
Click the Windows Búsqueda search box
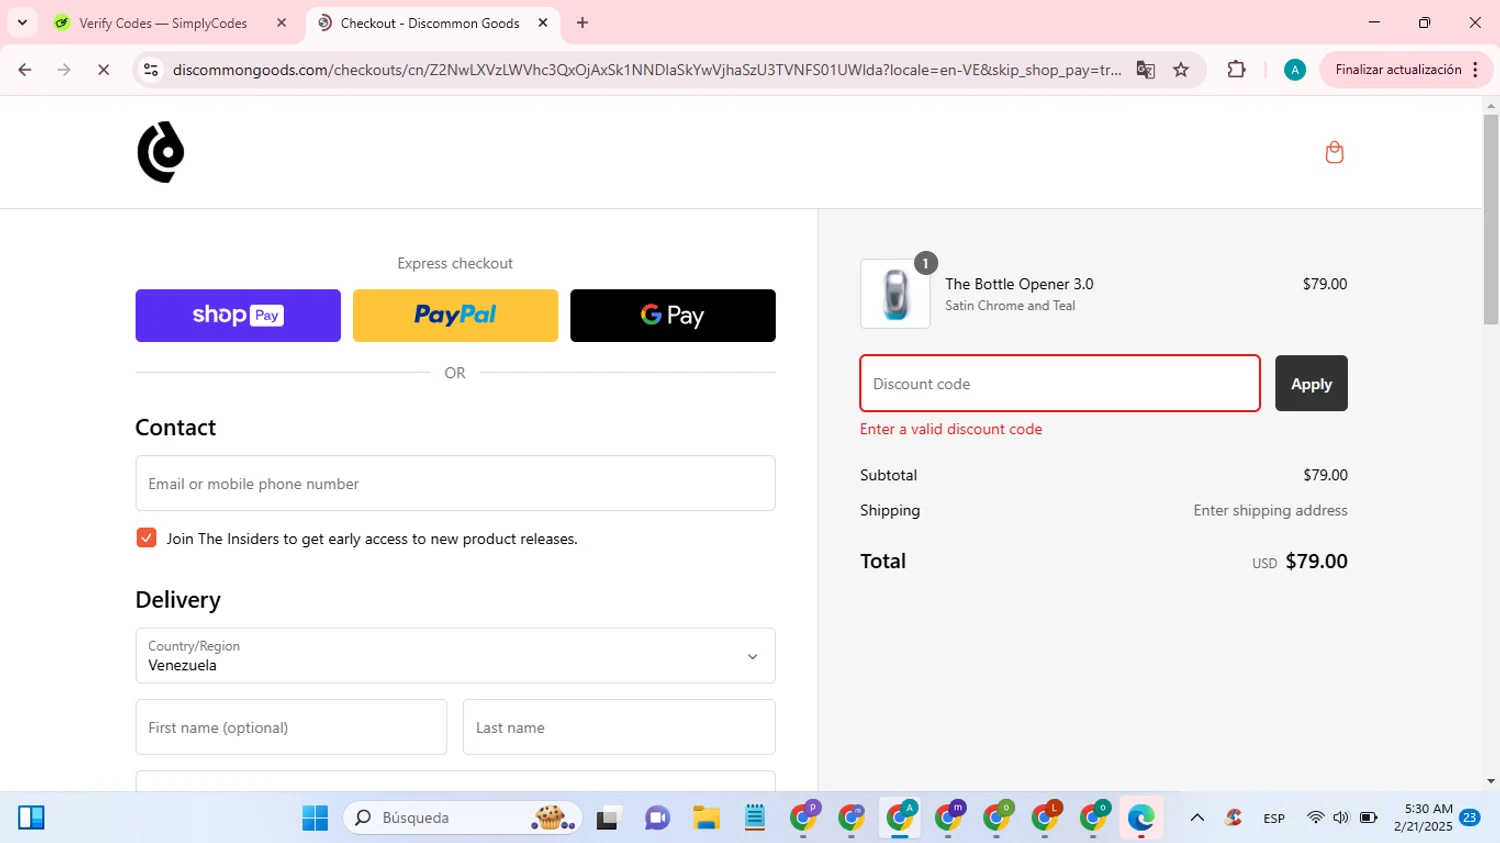click(x=463, y=818)
